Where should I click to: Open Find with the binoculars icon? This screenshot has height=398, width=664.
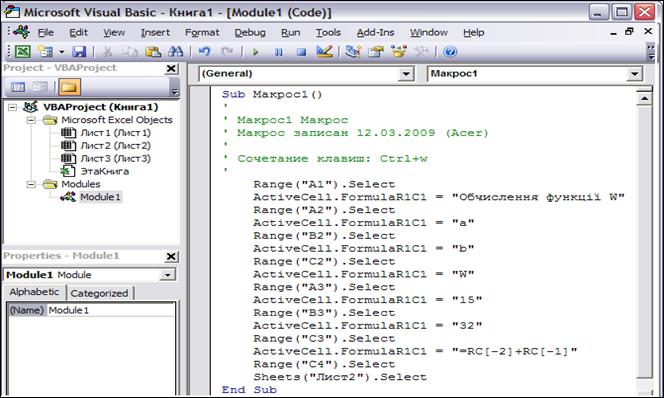tap(176, 52)
